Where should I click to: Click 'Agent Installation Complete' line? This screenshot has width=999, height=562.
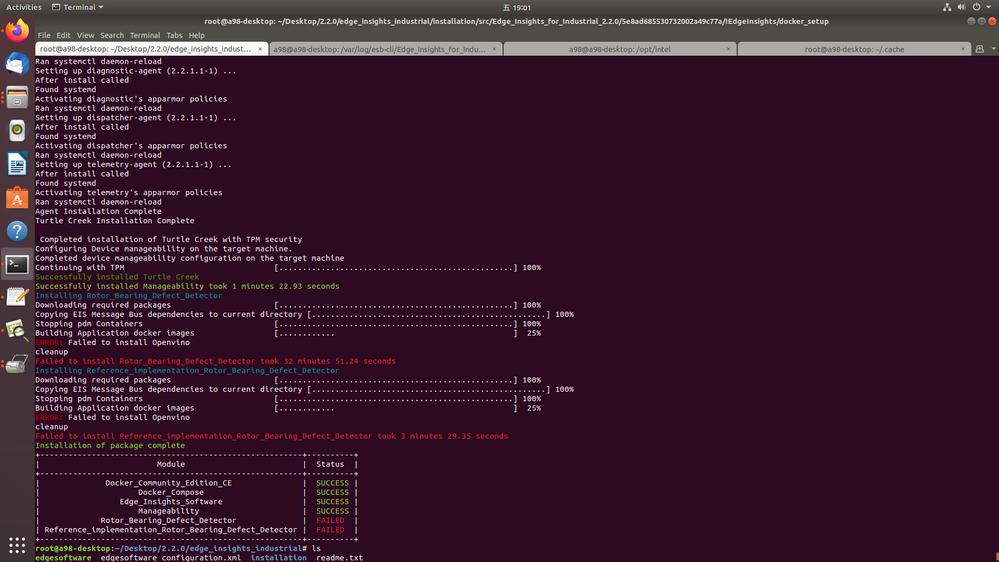[x=98, y=212]
